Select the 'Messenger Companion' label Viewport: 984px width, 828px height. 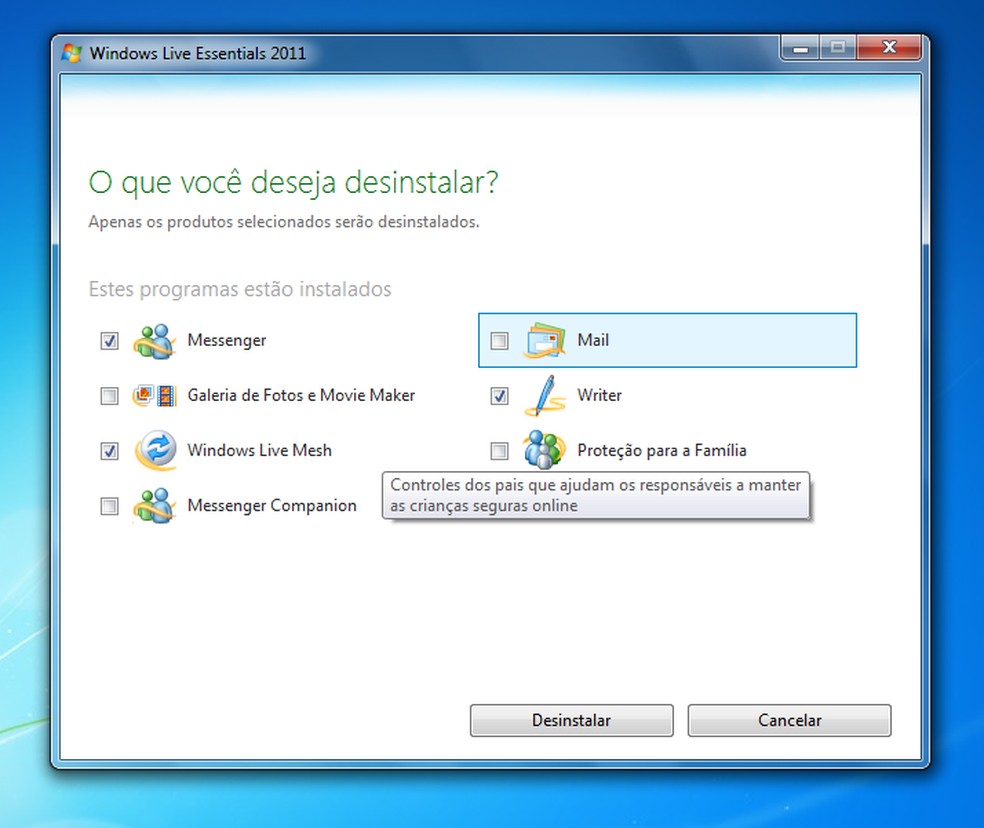tap(272, 505)
